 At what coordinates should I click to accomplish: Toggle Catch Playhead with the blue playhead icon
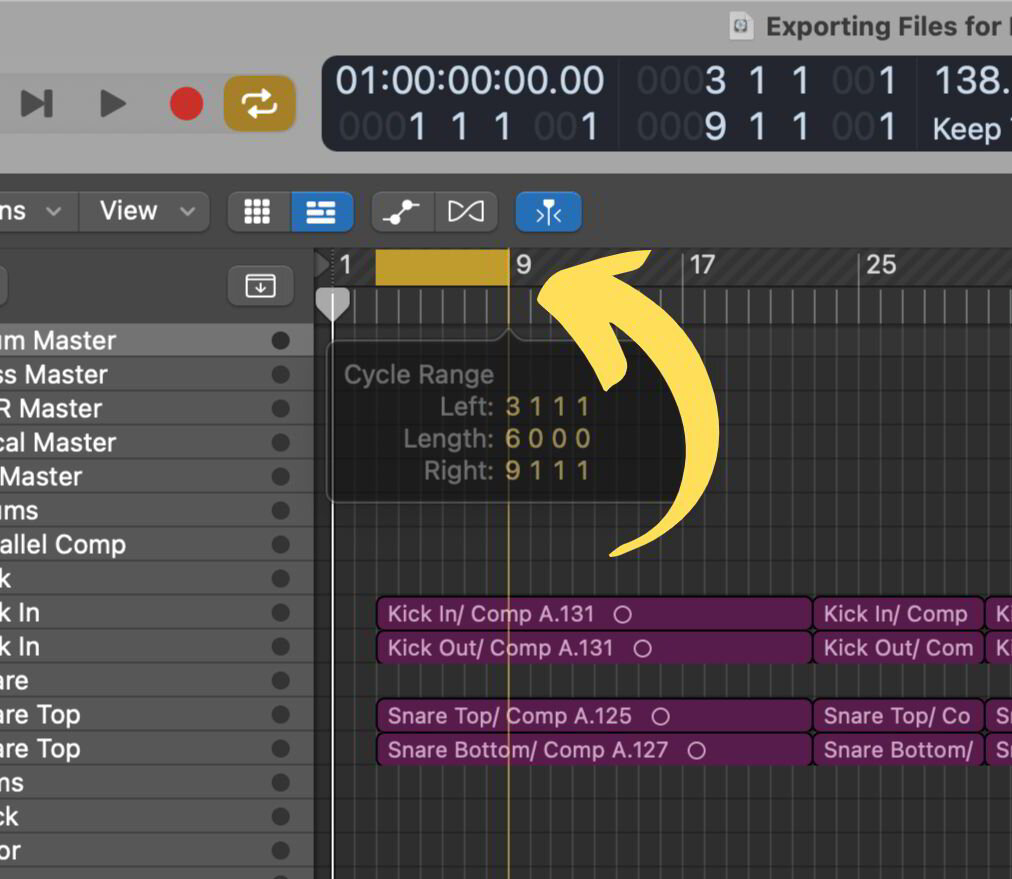(548, 211)
